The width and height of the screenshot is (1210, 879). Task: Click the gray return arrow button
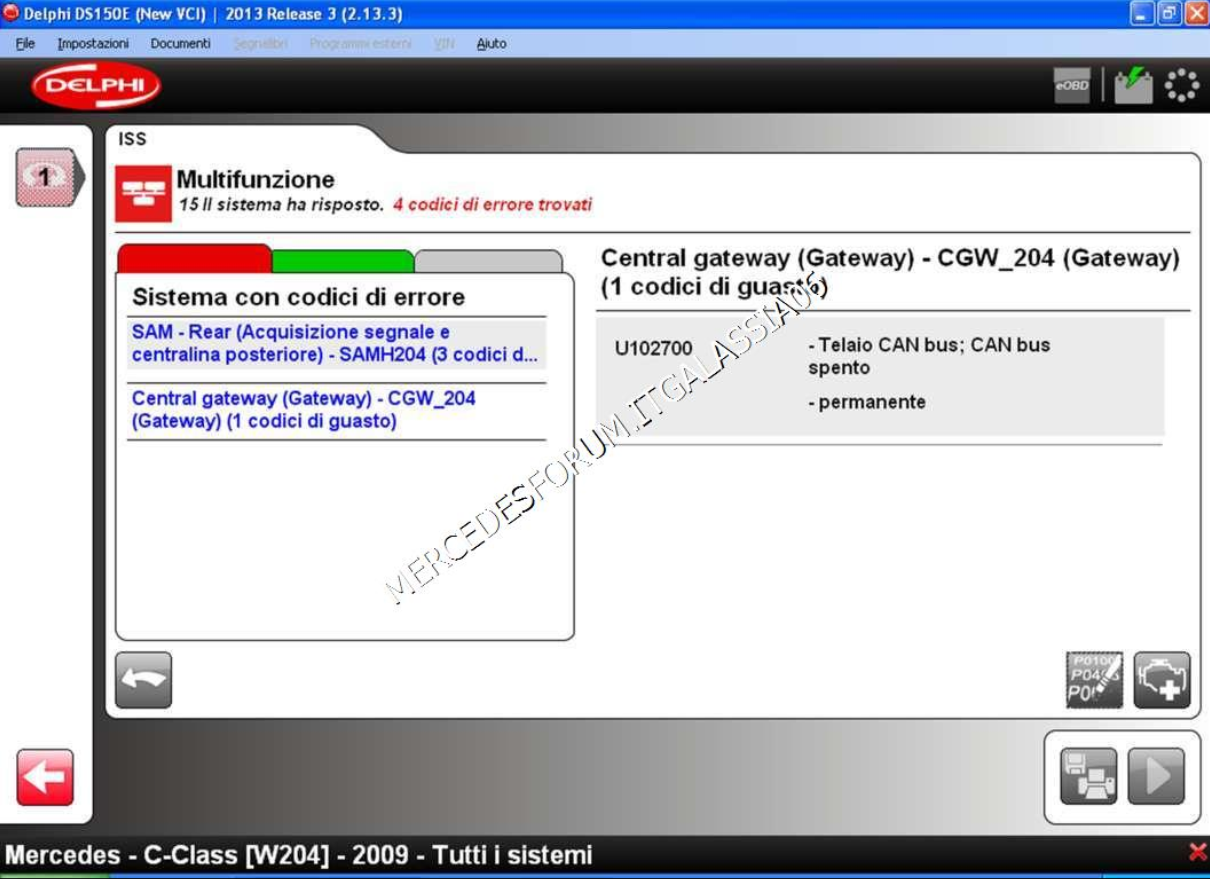point(144,680)
